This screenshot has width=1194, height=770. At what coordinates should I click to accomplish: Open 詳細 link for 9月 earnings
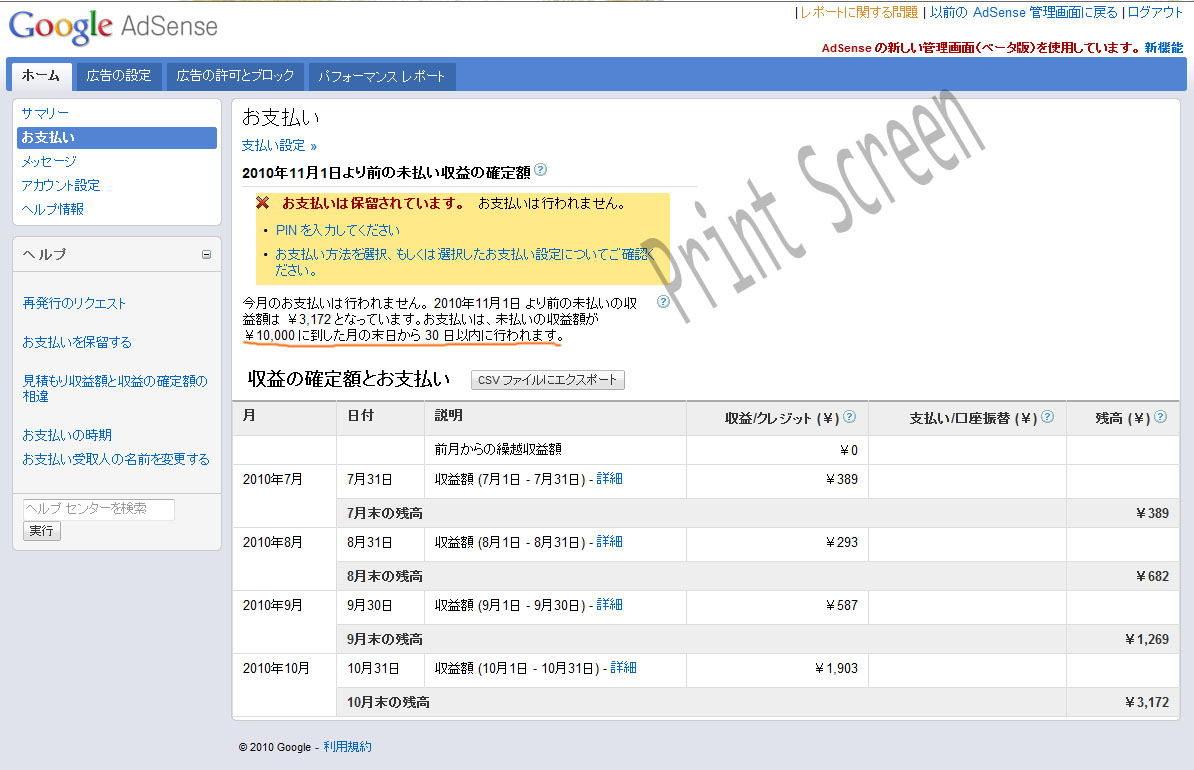(x=609, y=605)
